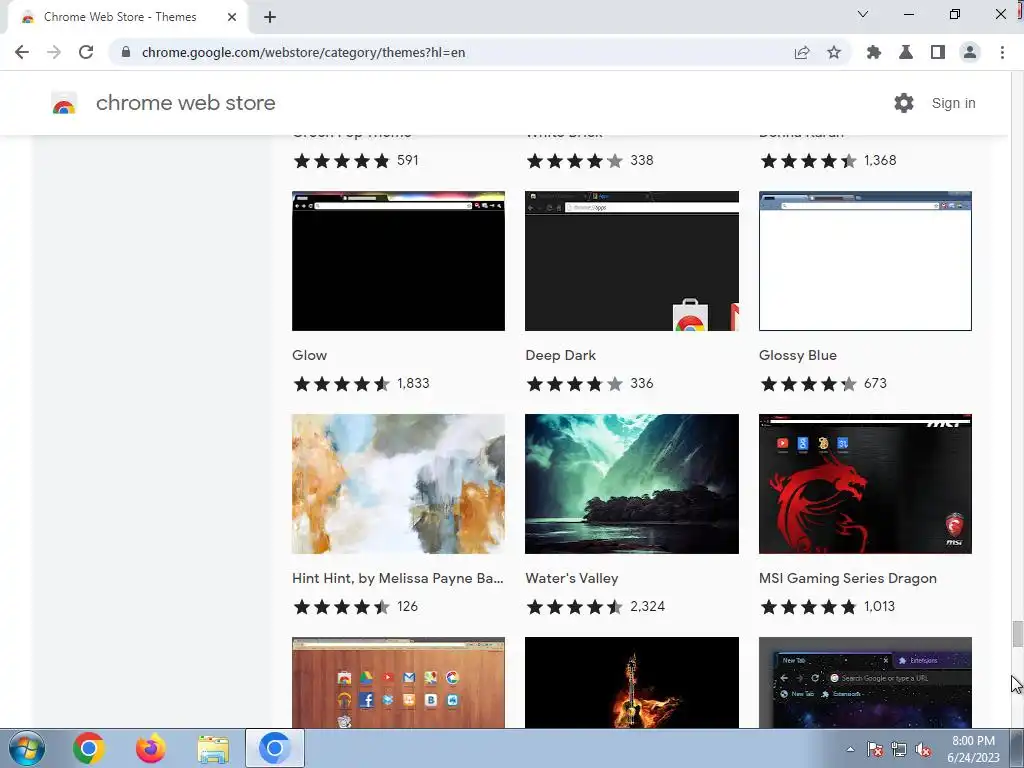Screen dimensions: 1024x768
Task: Reload the Chrome Web Store page
Action: pos(86,52)
